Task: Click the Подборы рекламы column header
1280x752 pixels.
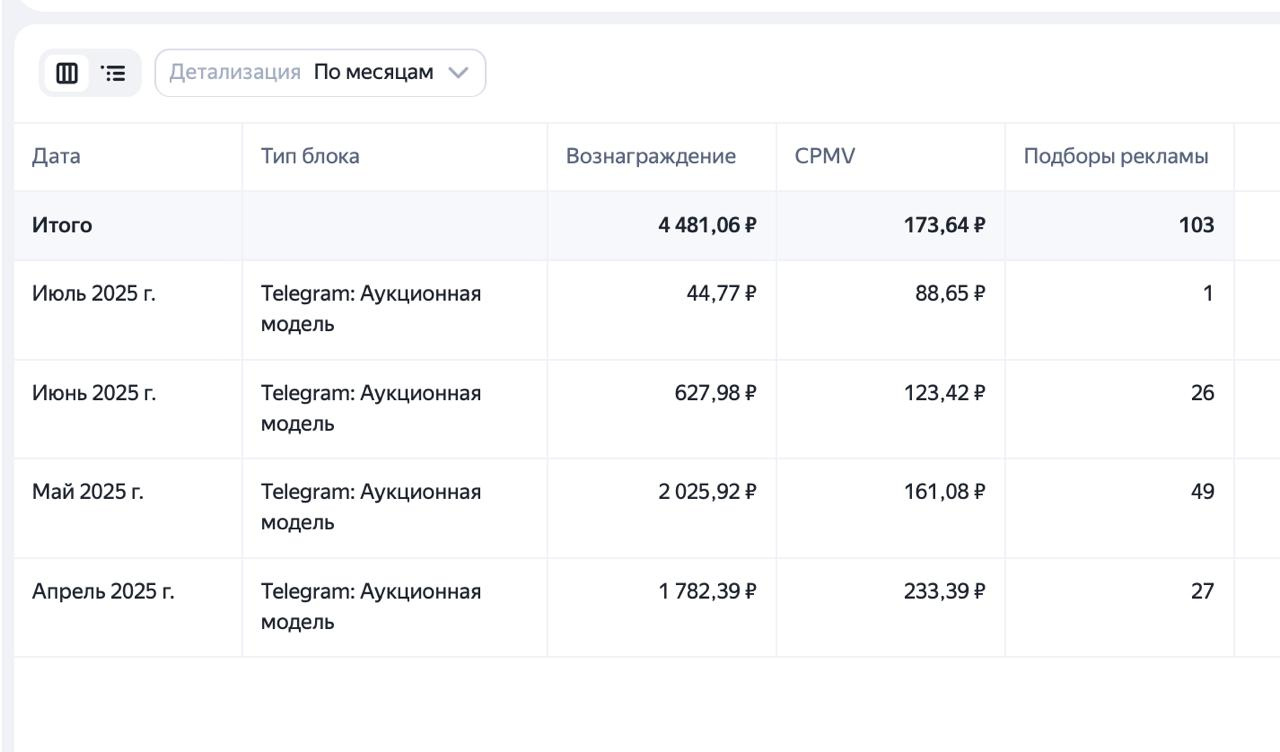Action: 1116,156
